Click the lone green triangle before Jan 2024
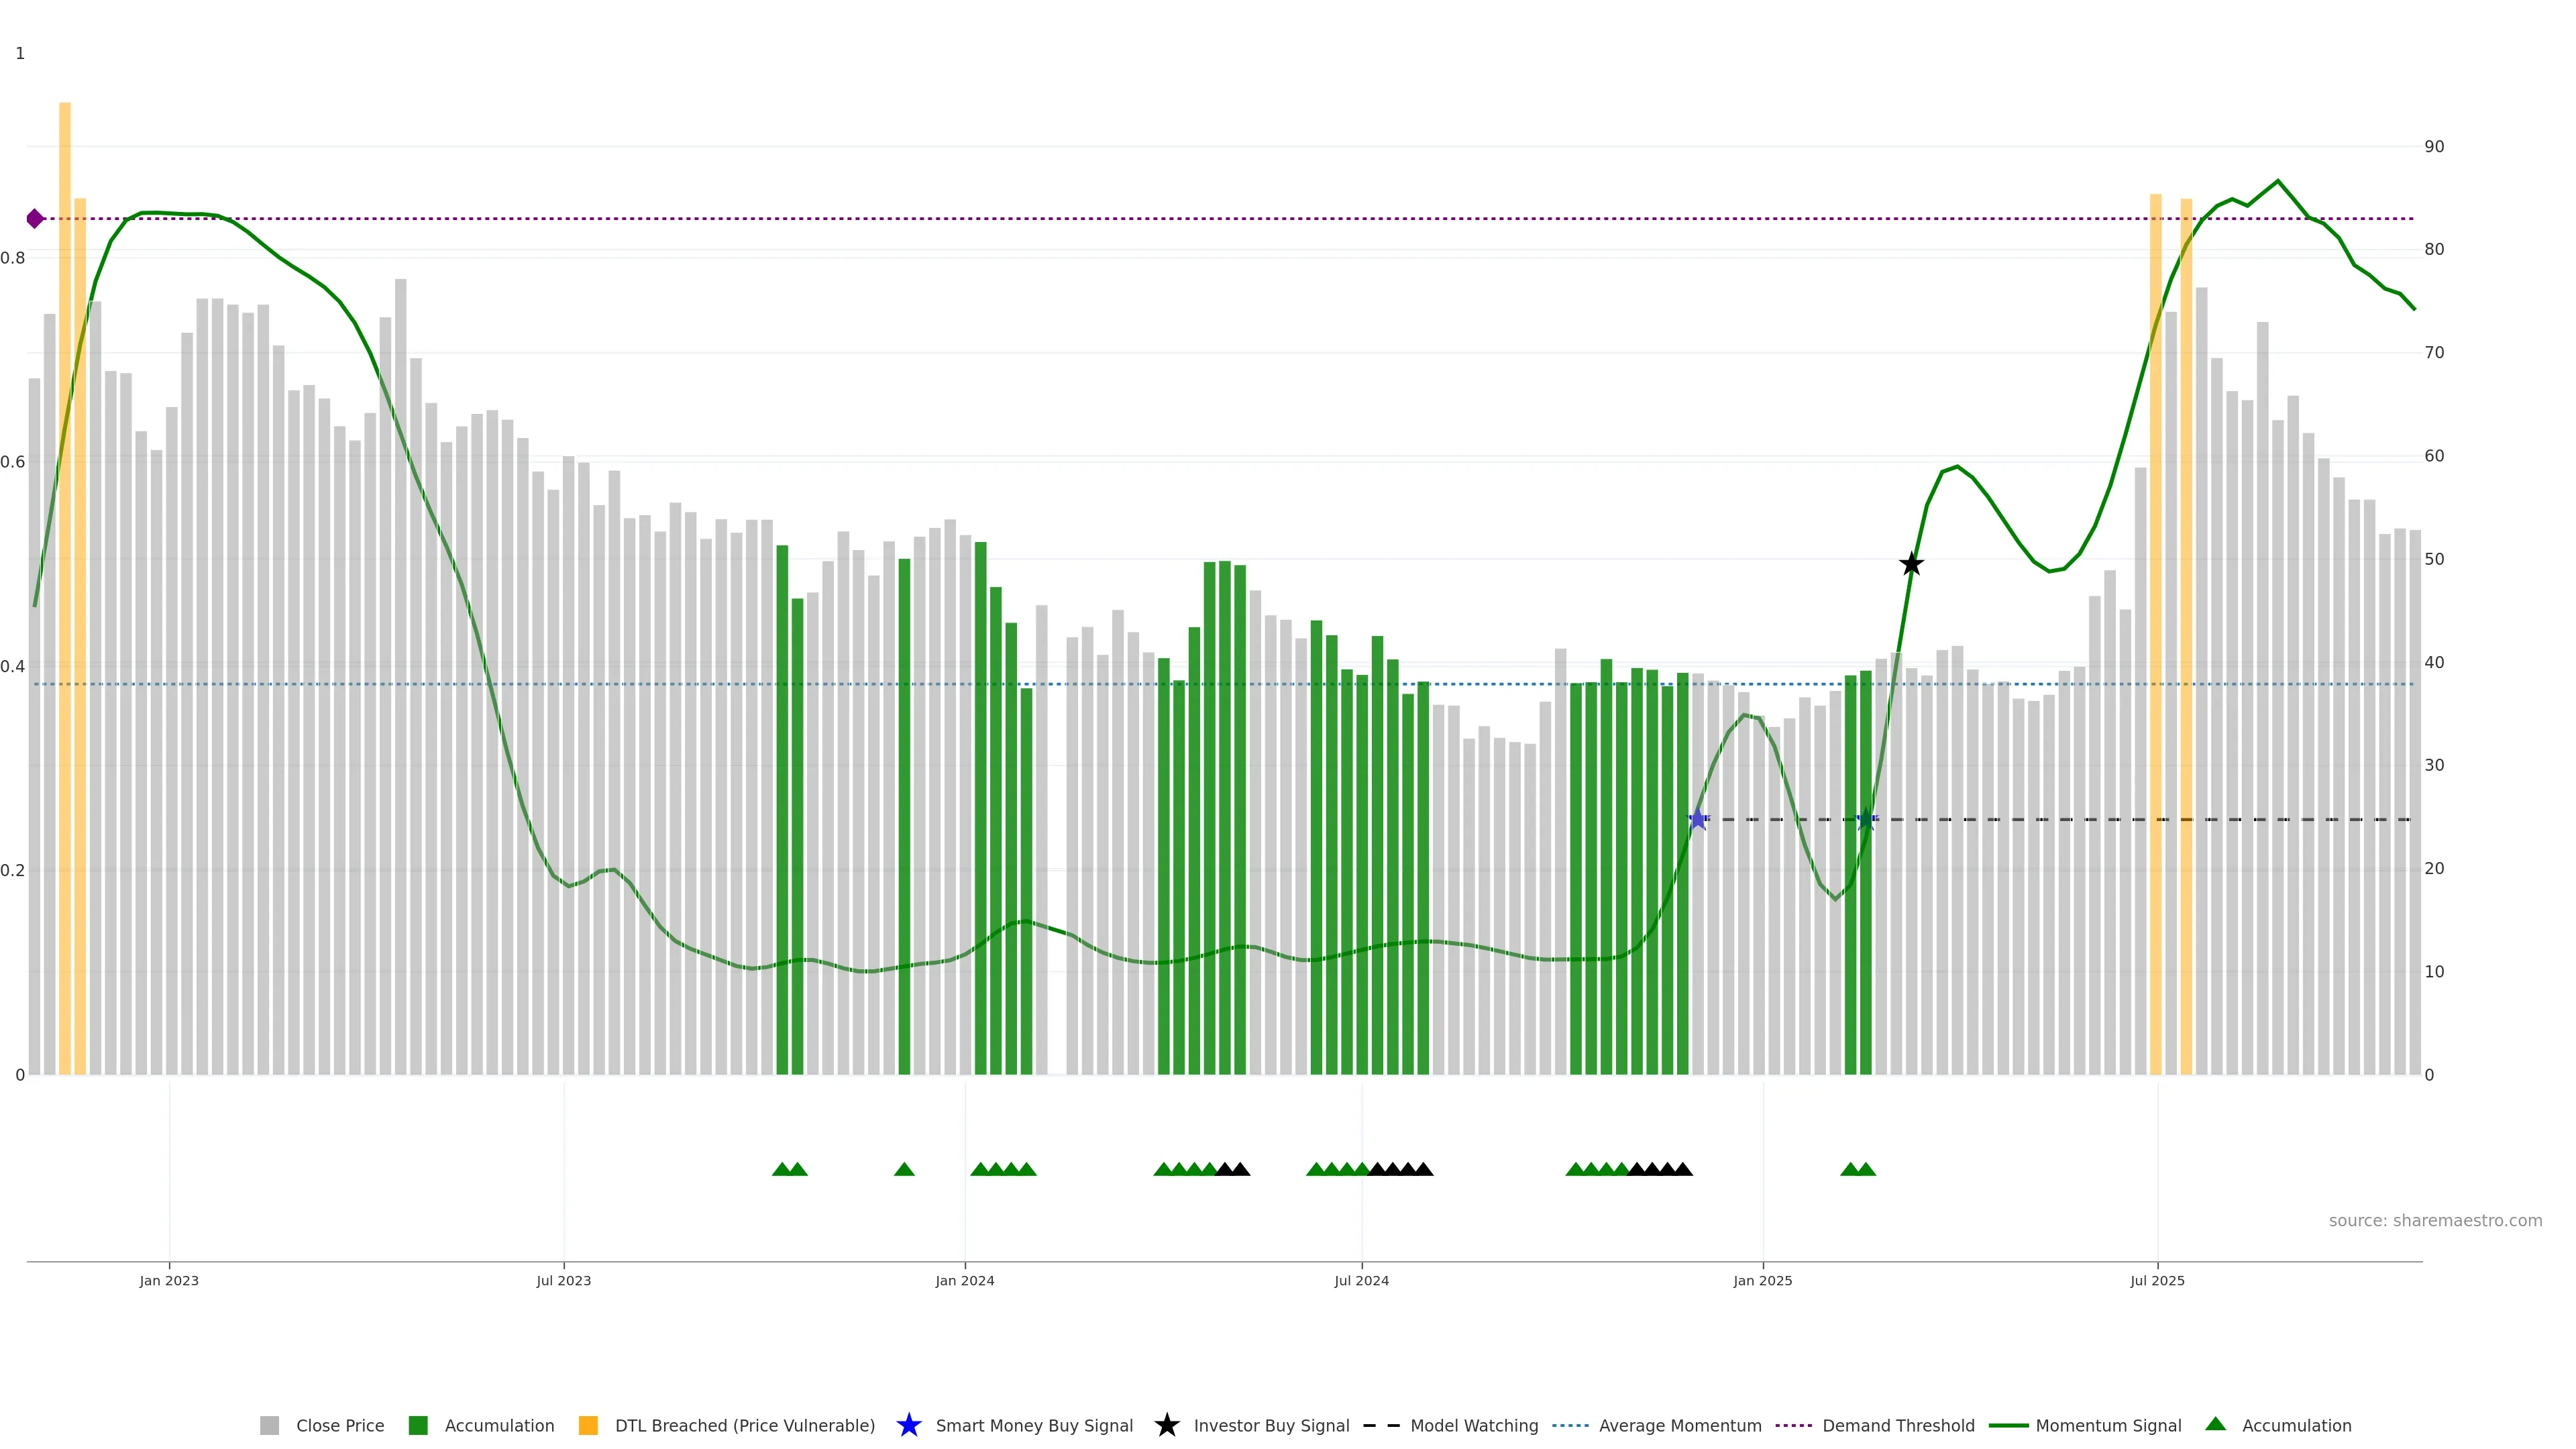 (x=904, y=1169)
